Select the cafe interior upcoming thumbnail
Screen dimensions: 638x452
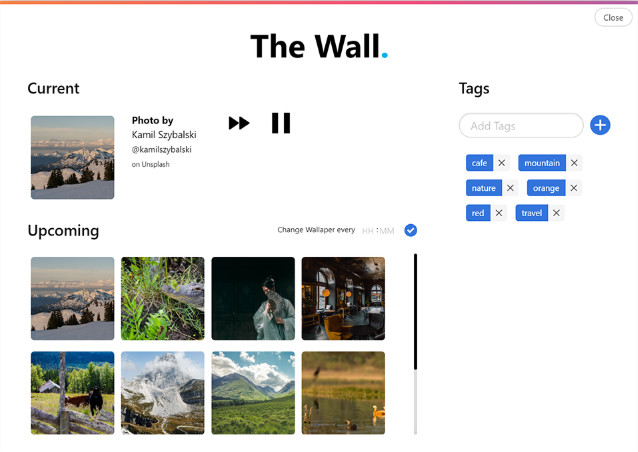click(x=343, y=298)
